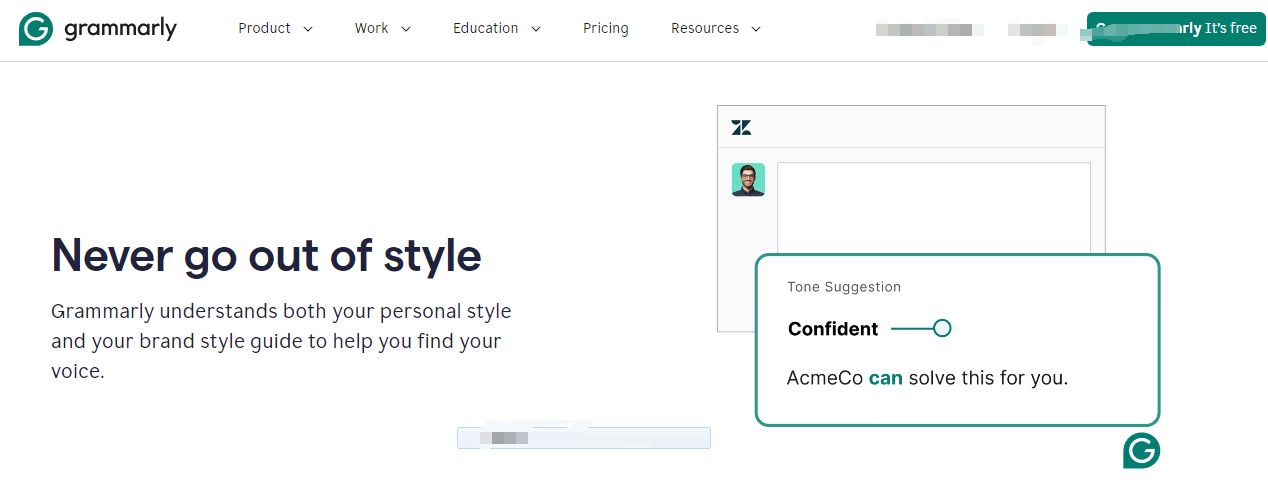Click the Tone Suggestion label
1268x492 pixels.
[844, 287]
